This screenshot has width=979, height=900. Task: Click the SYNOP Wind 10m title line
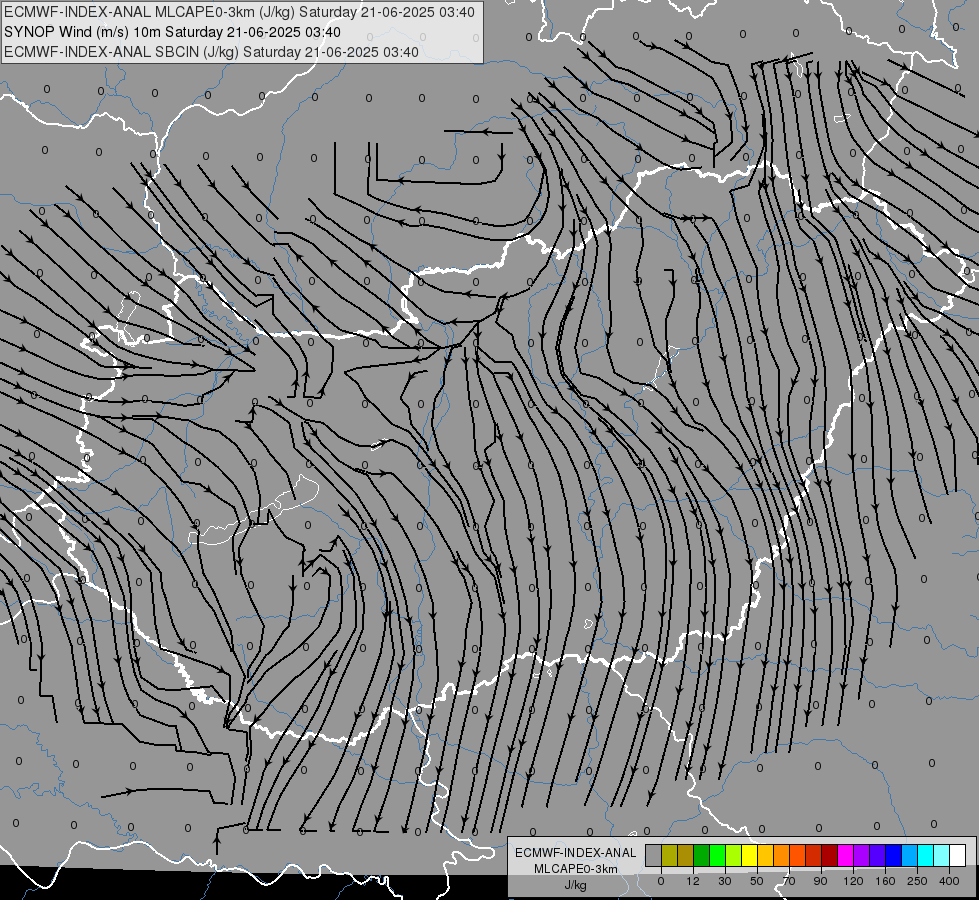pyautogui.click(x=172, y=32)
